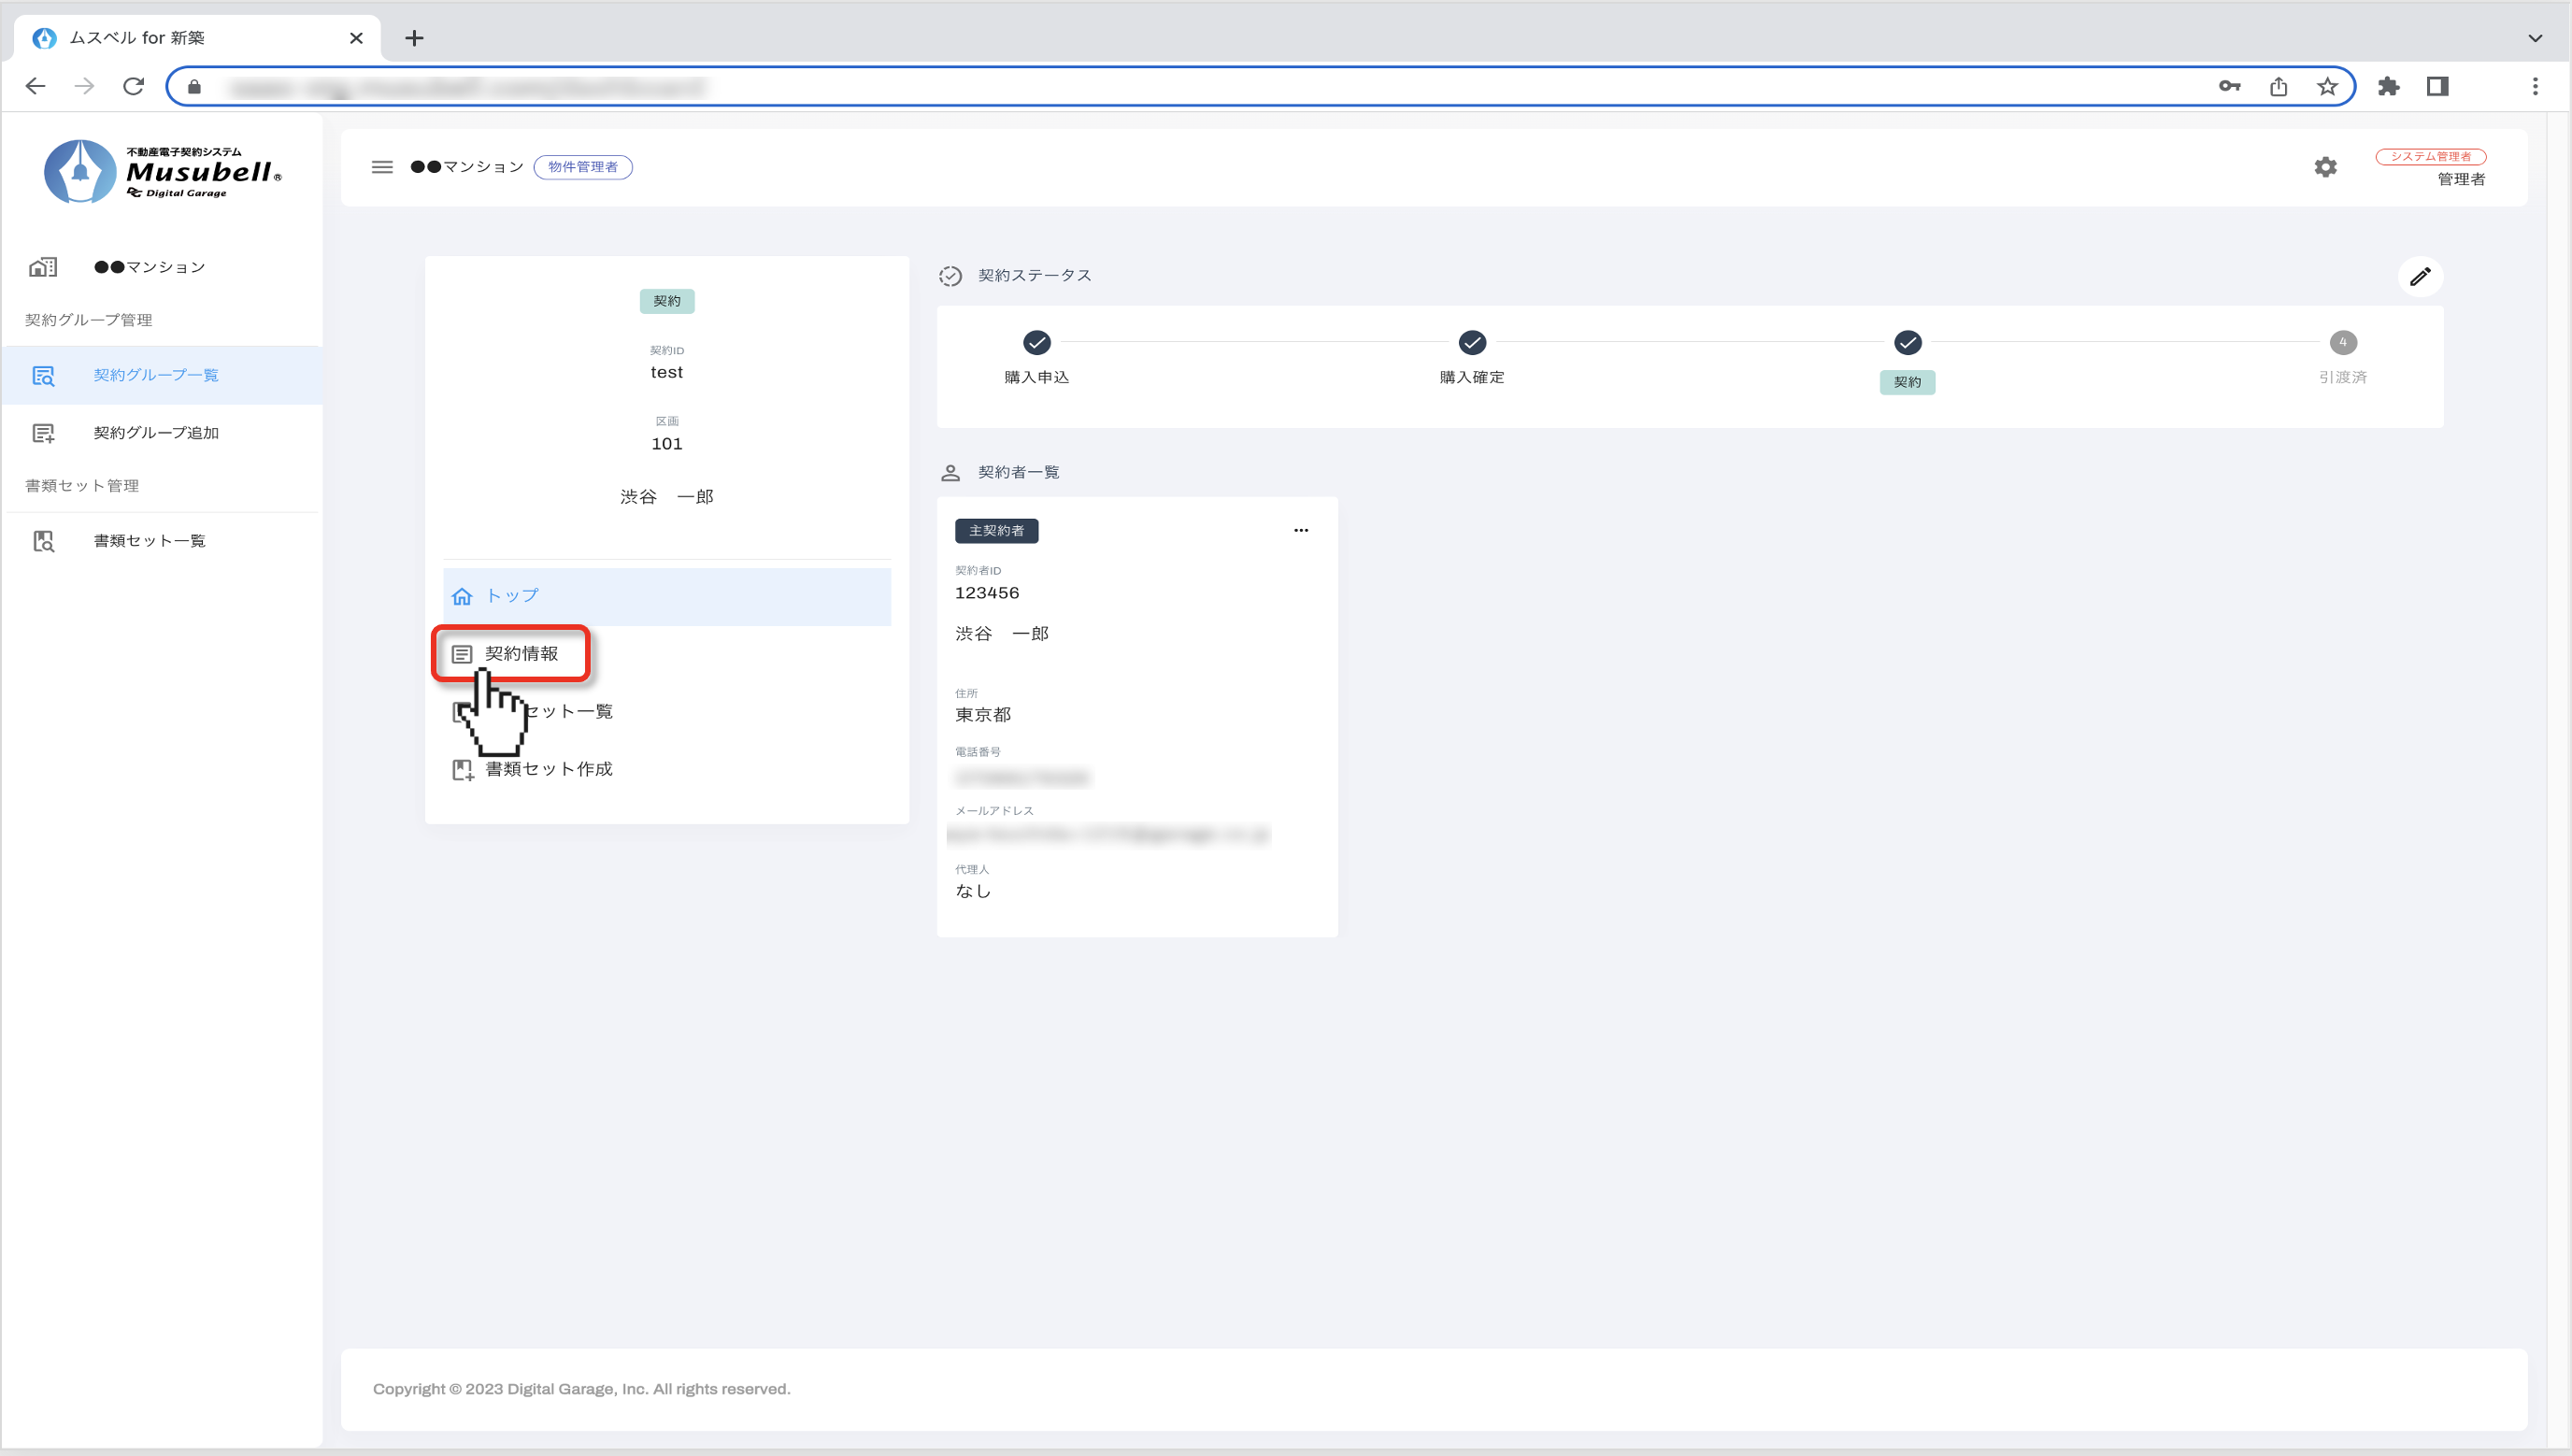The image size is (2572, 1456).
Task: Click the 契約情報 menu item
Action: coord(521,653)
